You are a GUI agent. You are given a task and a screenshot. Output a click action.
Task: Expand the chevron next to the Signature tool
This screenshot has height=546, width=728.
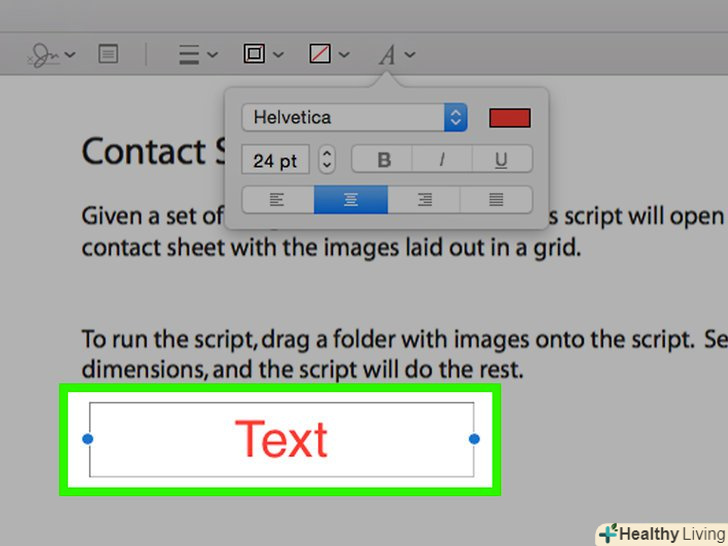pos(70,56)
